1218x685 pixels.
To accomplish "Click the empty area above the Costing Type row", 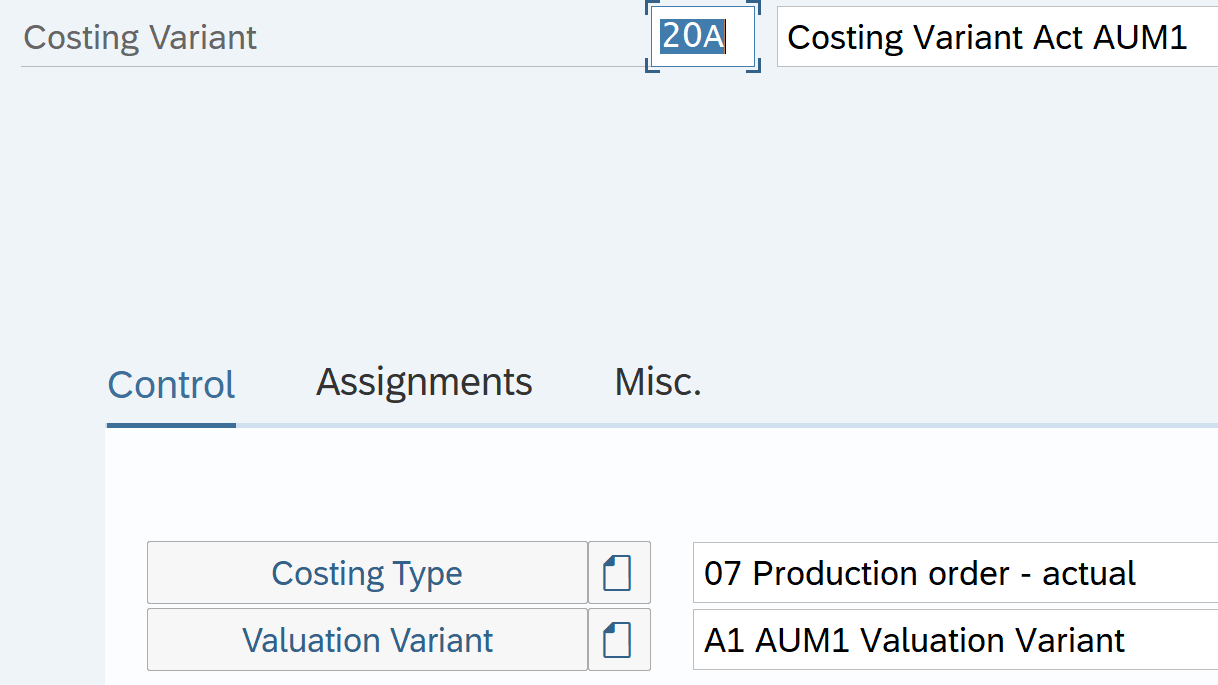I will coord(600,490).
